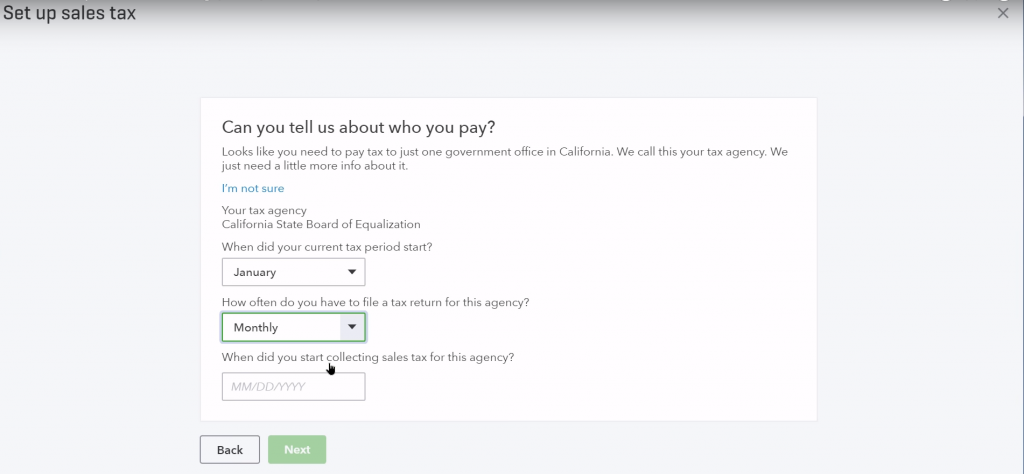Click the "Your tax agency" label
The image size is (1024, 474).
[x=264, y=210]
